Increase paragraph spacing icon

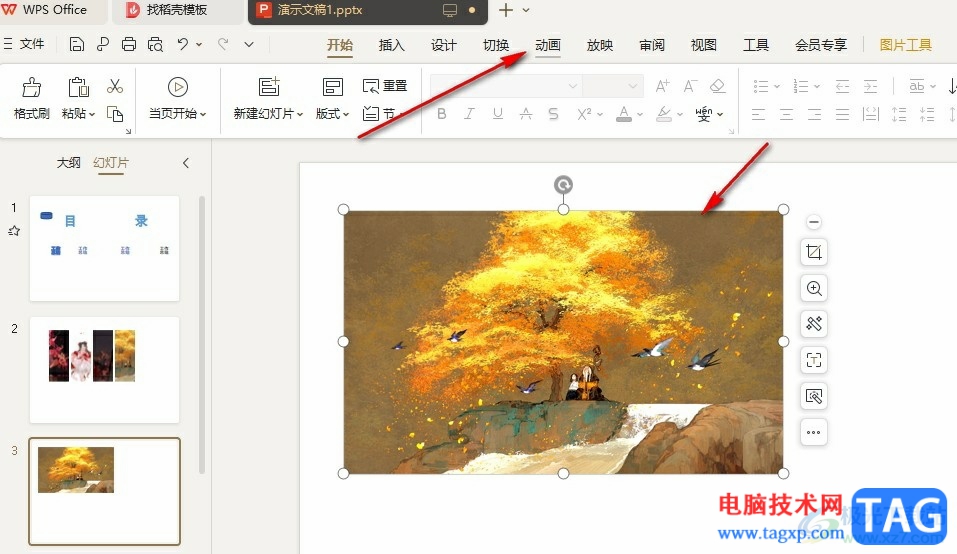point(899,114)
